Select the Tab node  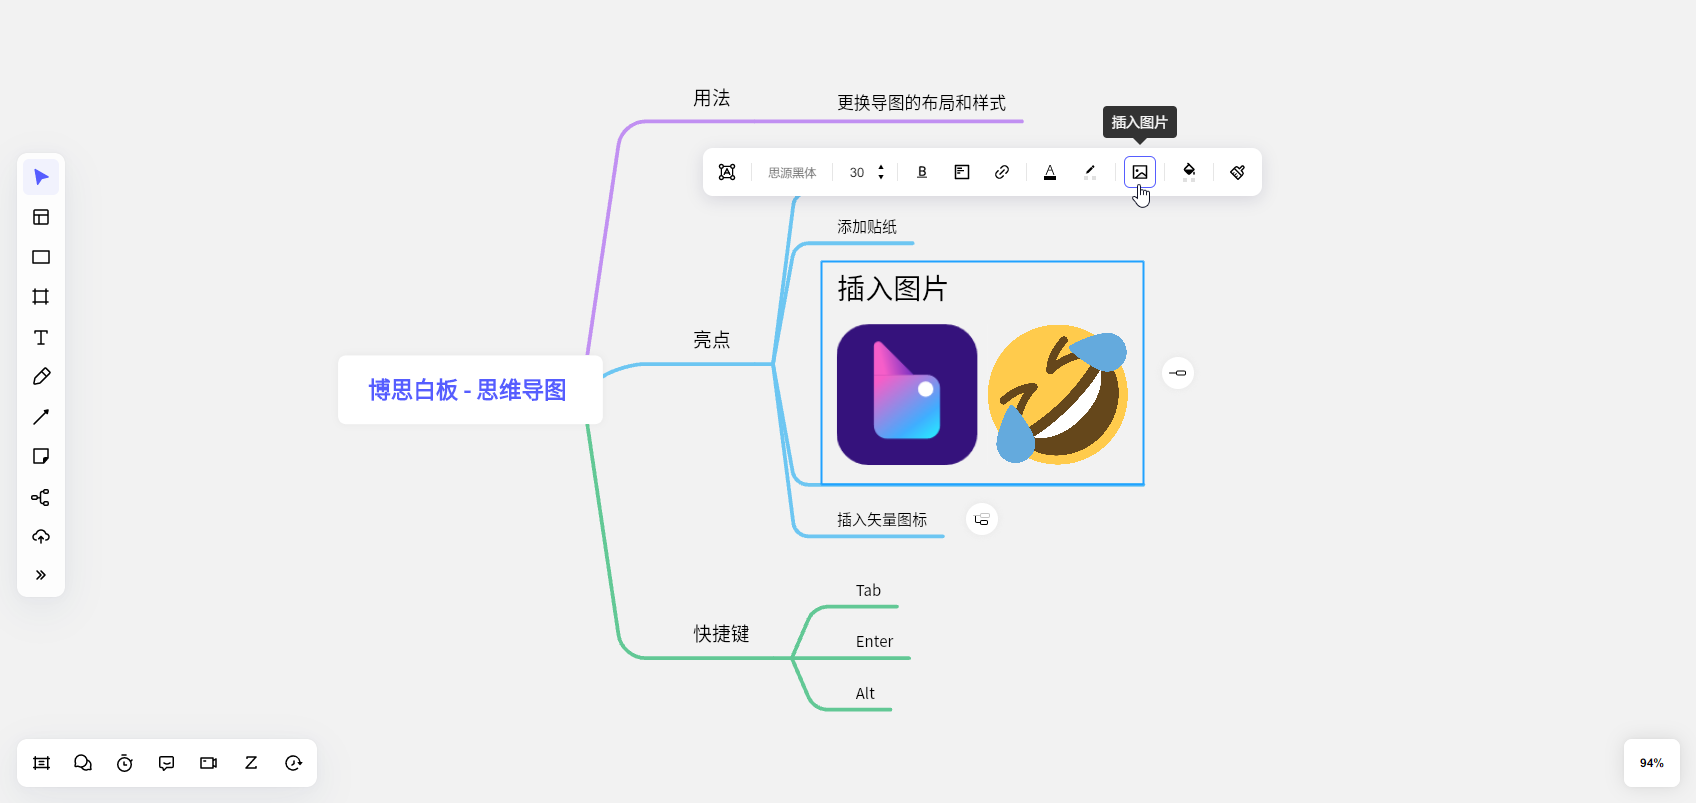click(868, 590)
